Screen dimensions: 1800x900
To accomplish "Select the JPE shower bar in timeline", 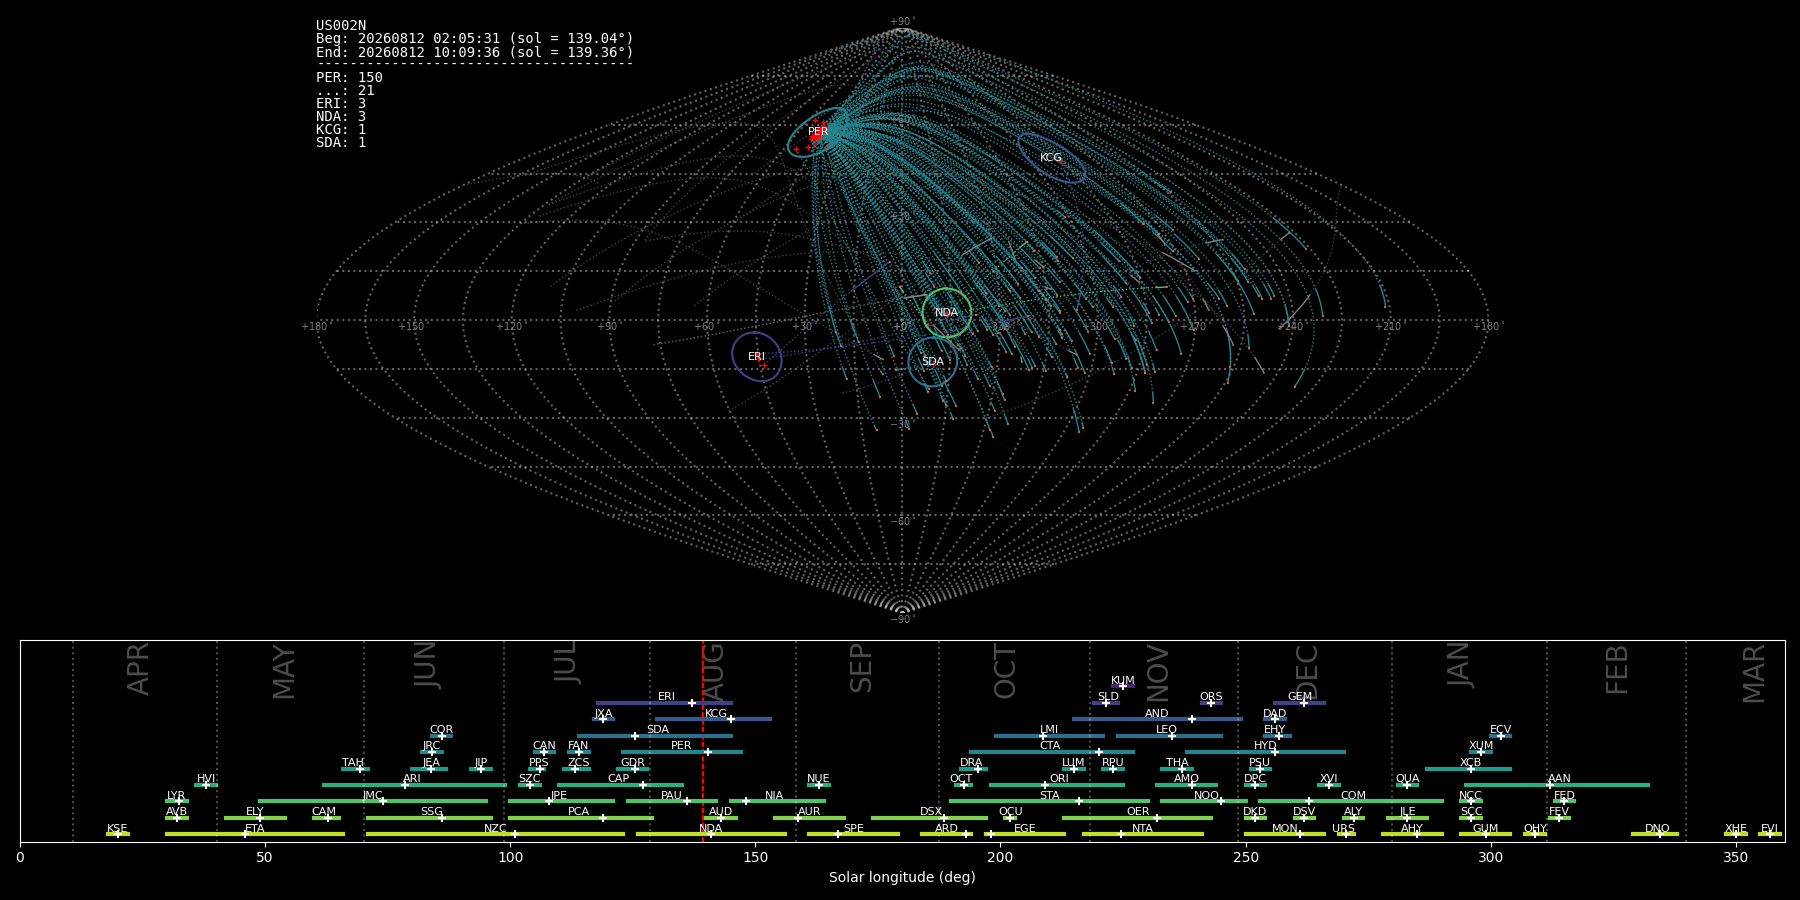I will coord(561,801).
